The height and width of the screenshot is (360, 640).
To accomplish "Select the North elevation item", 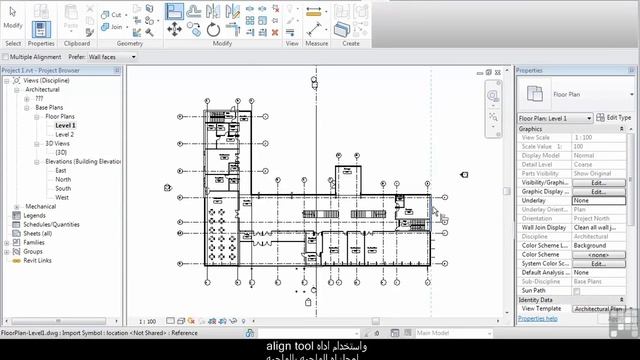I will (x=63, y=180).
